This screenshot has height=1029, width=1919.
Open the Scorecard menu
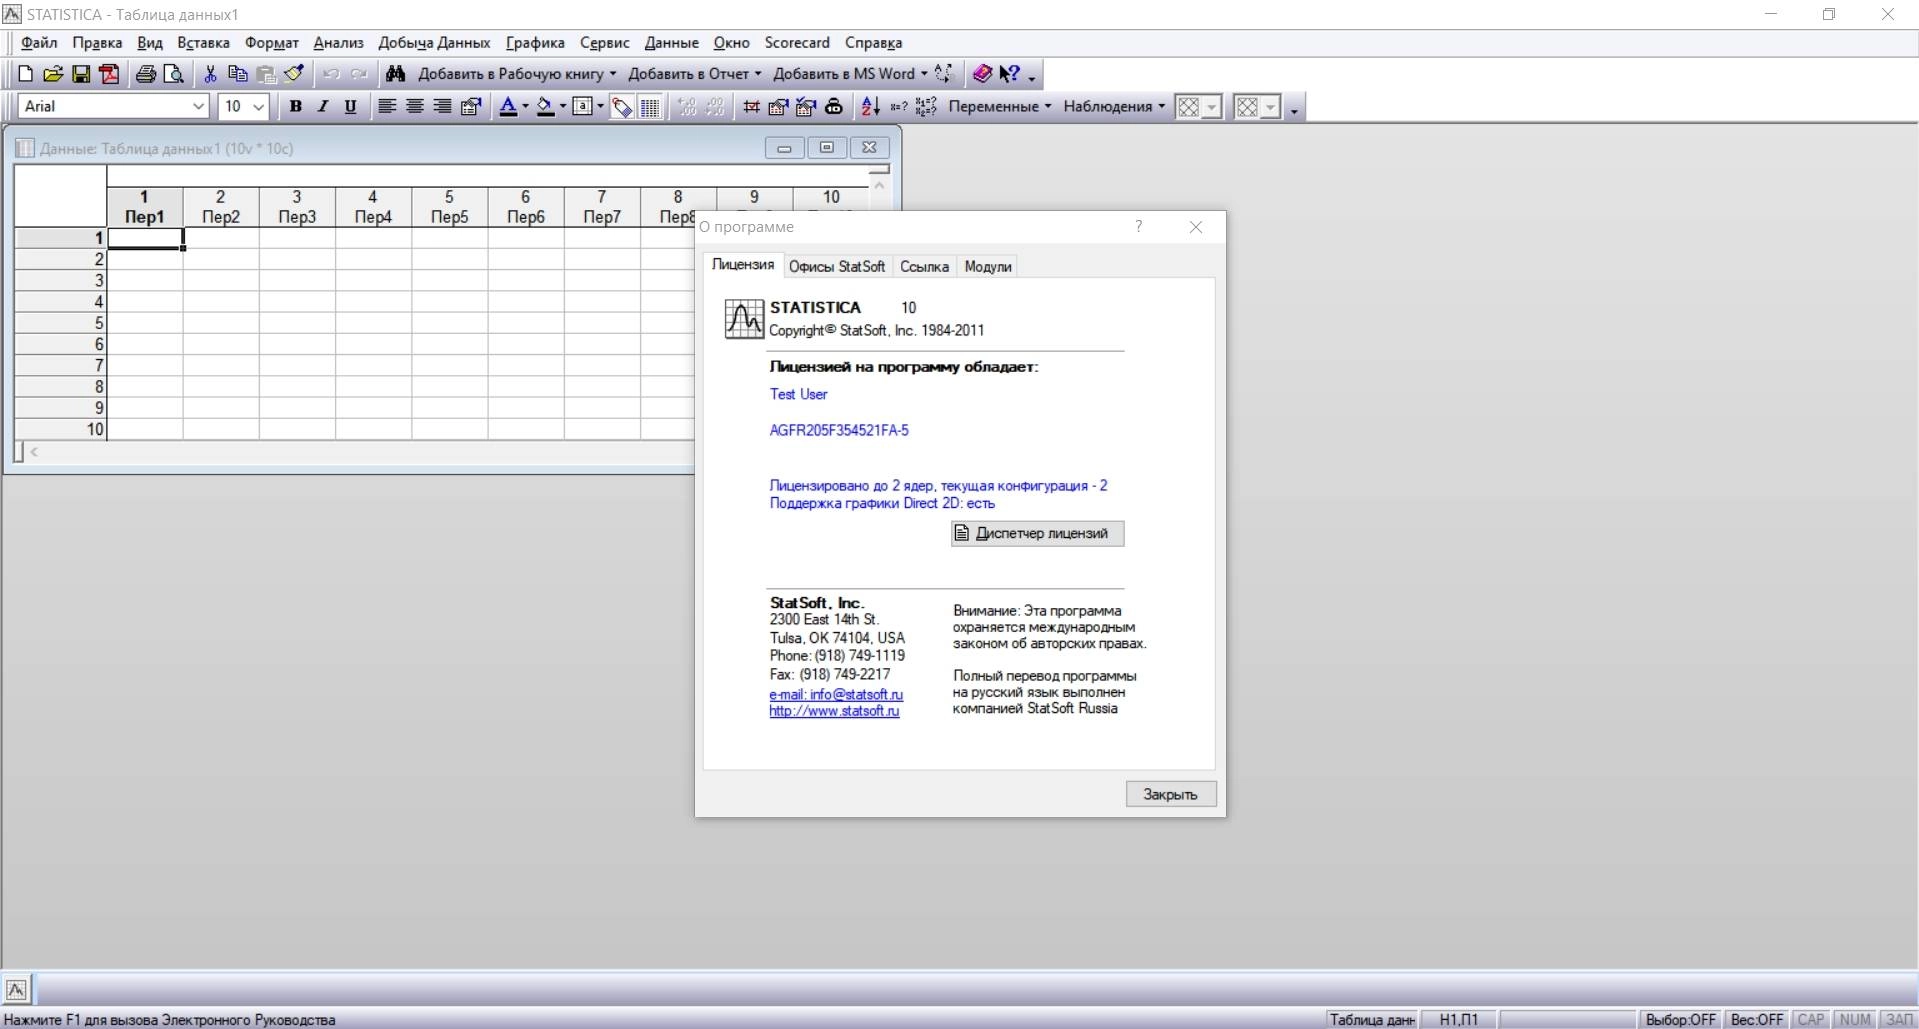pyautogui.click(x=797, y=43)
